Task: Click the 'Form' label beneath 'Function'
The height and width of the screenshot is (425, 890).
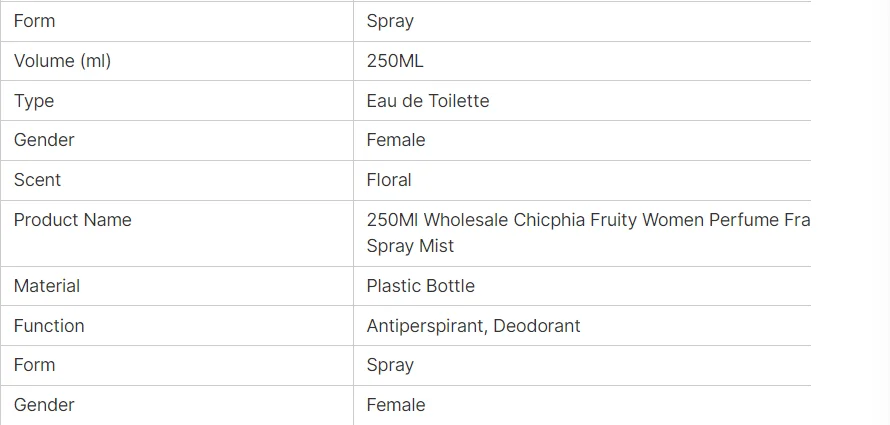Action: tap(34, 365)
